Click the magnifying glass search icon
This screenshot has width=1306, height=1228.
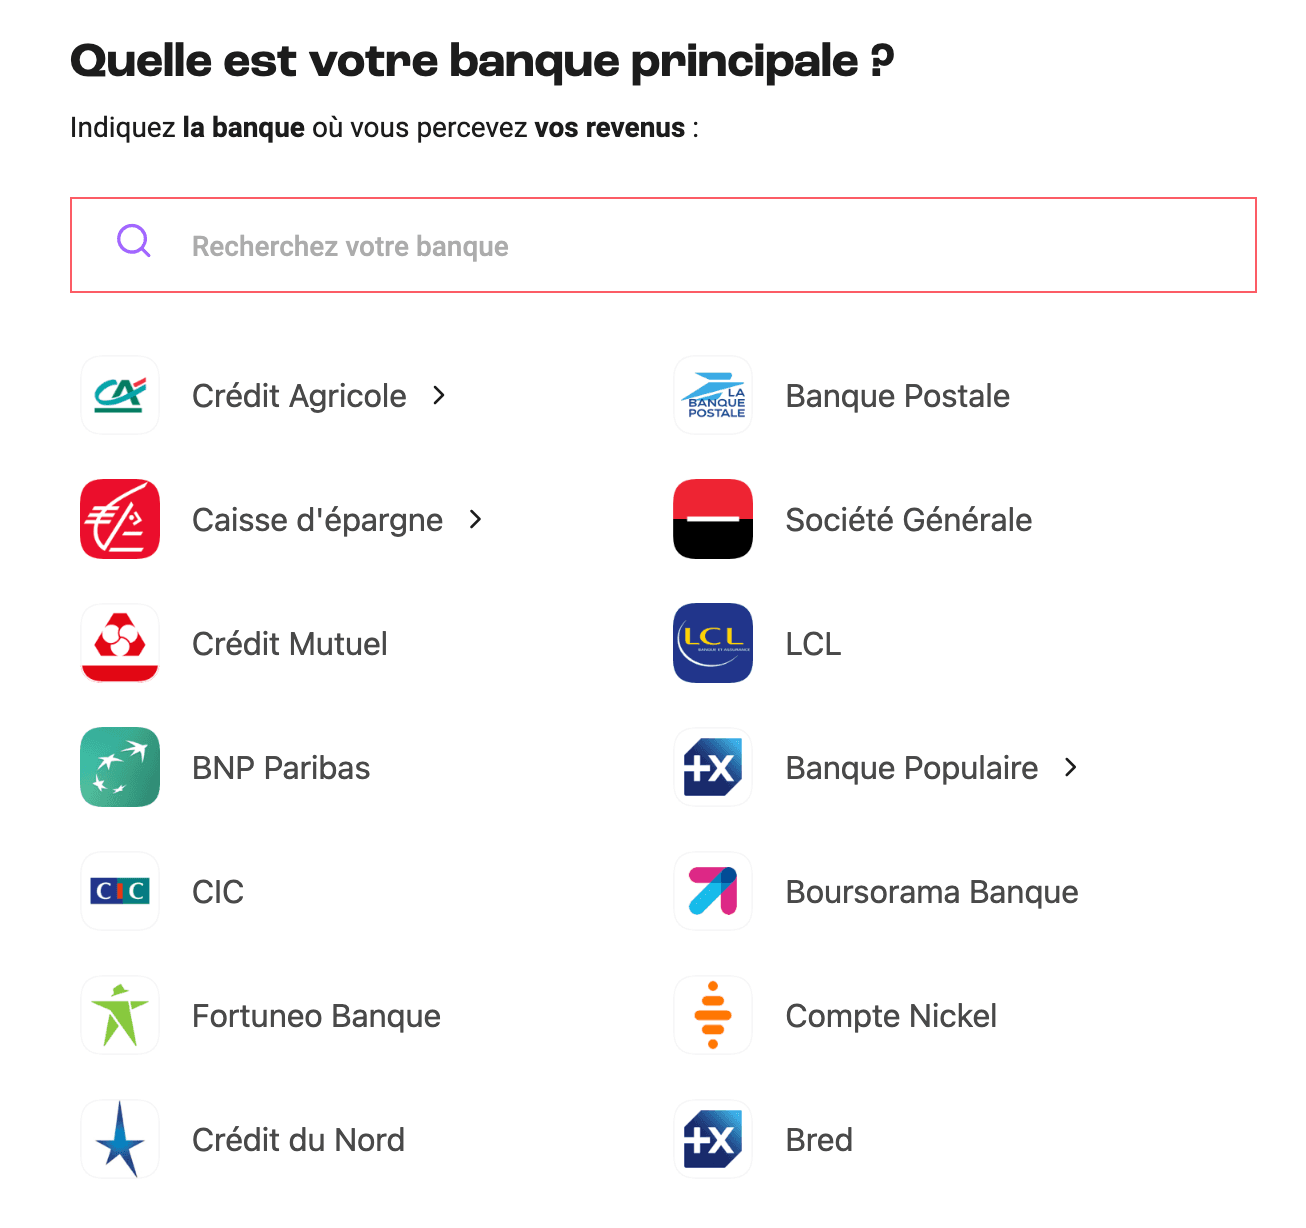tap(133, 241)
